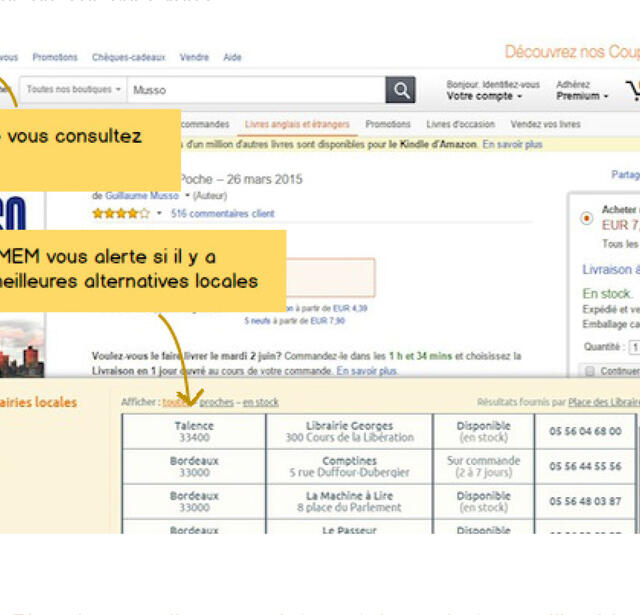Click the Découvrez nos Coupons banner

(572, 52)
